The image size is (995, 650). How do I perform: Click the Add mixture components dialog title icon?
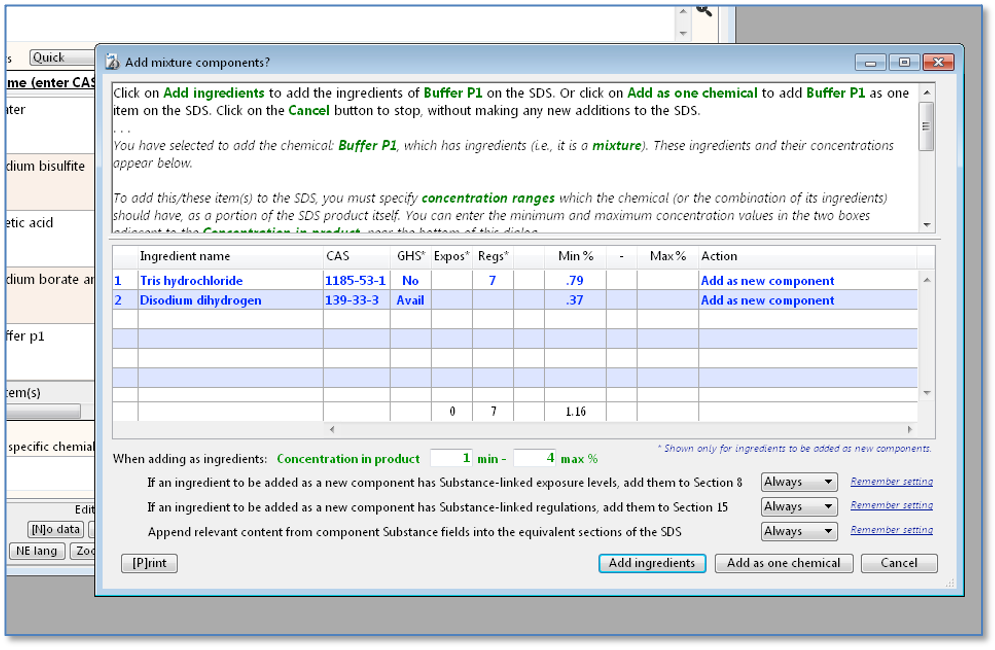pyautogui.click(x=112, y=62)
